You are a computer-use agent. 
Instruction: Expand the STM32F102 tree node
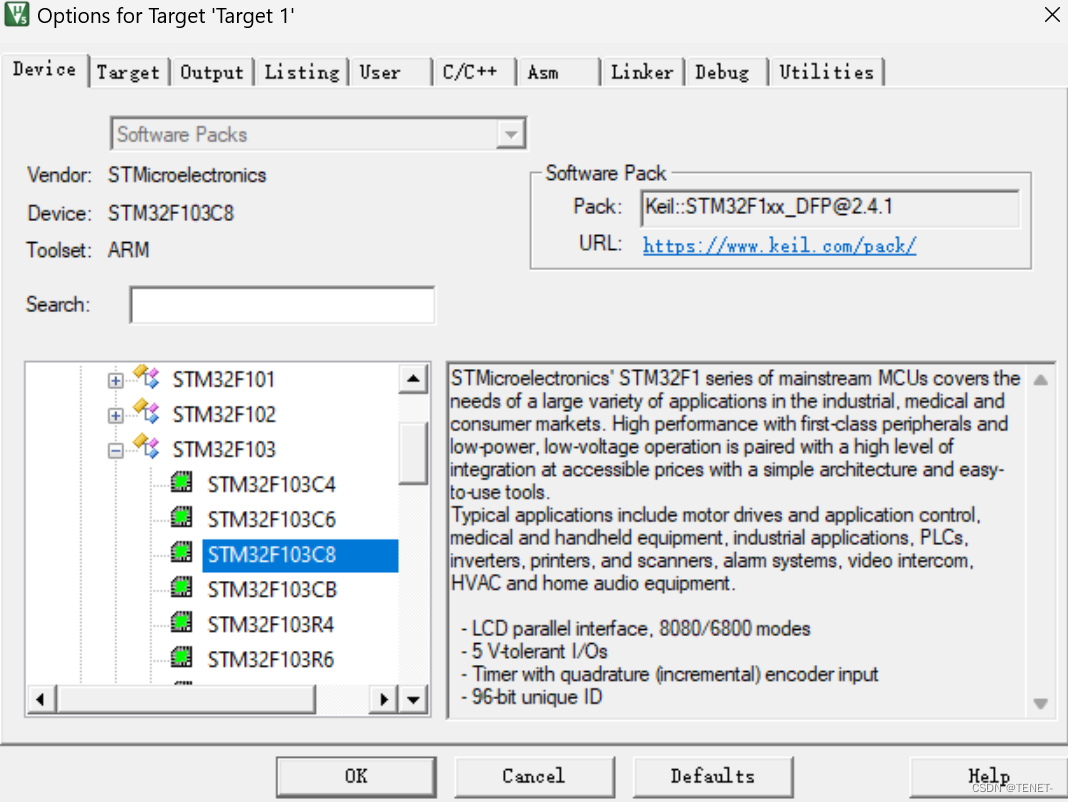click(x=116, y=415)
